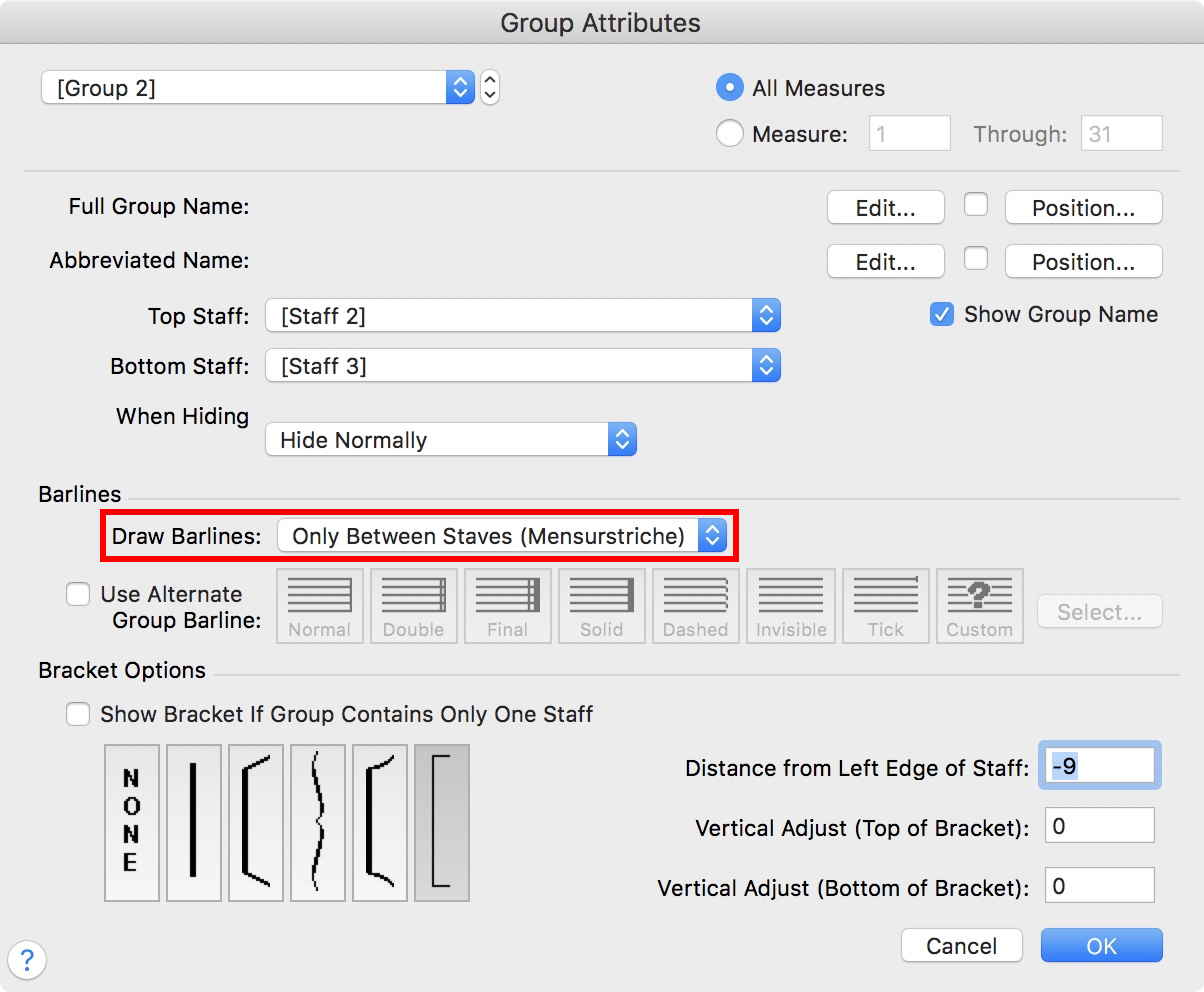Select the Double barline icon
Image resolution: width=1204 pixels, height=992 pixels.
point(414,605)
